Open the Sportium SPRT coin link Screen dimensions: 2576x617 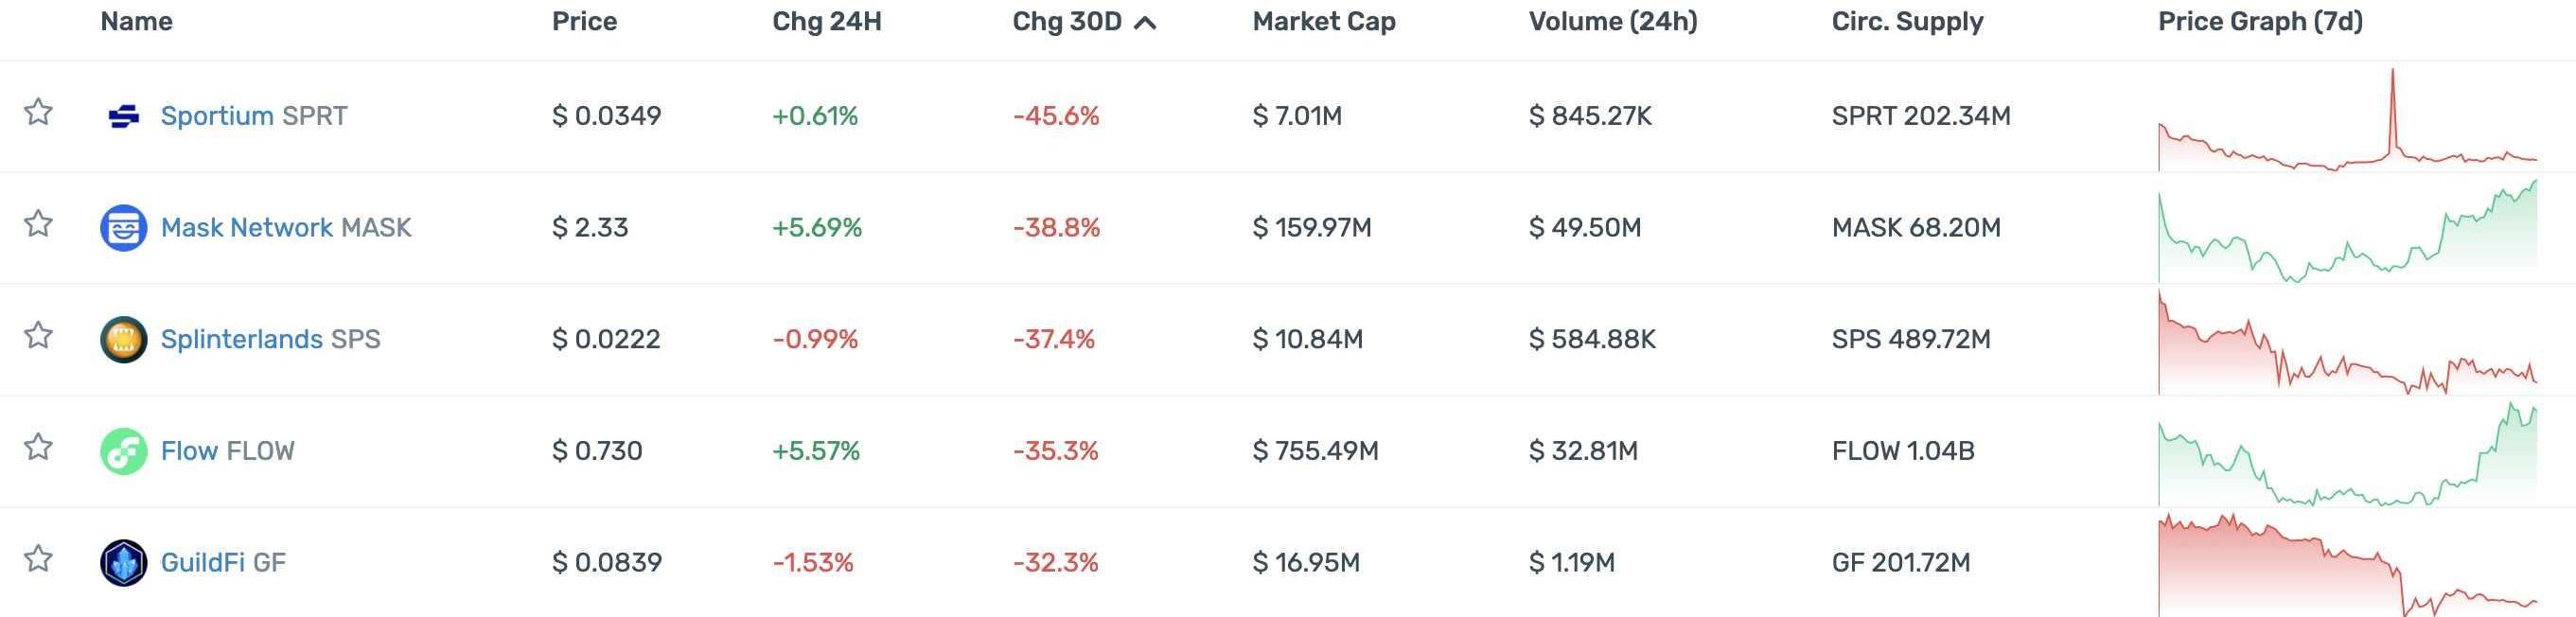click(x=254, y=116)
